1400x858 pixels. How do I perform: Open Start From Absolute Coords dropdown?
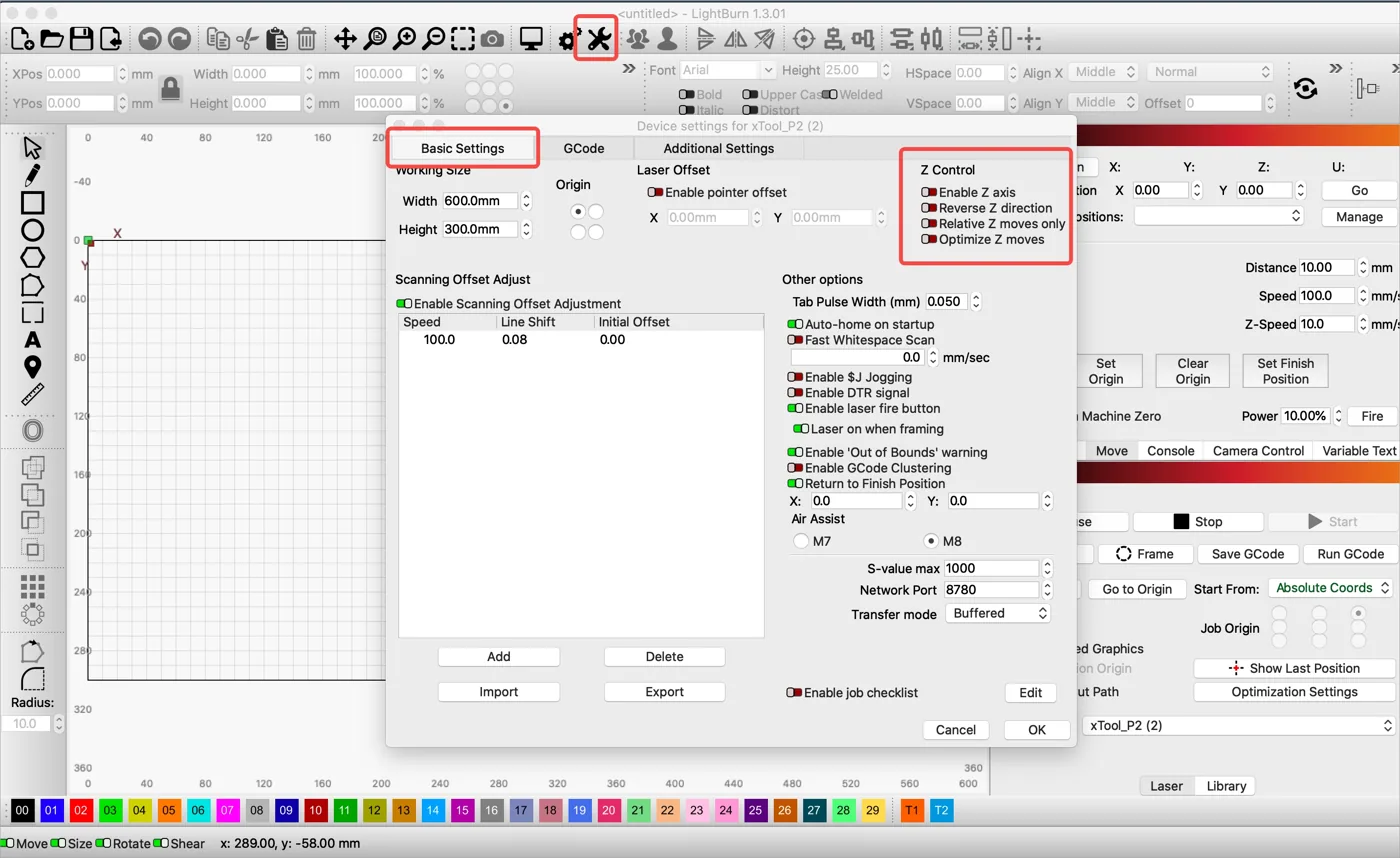click(1331, 588)
